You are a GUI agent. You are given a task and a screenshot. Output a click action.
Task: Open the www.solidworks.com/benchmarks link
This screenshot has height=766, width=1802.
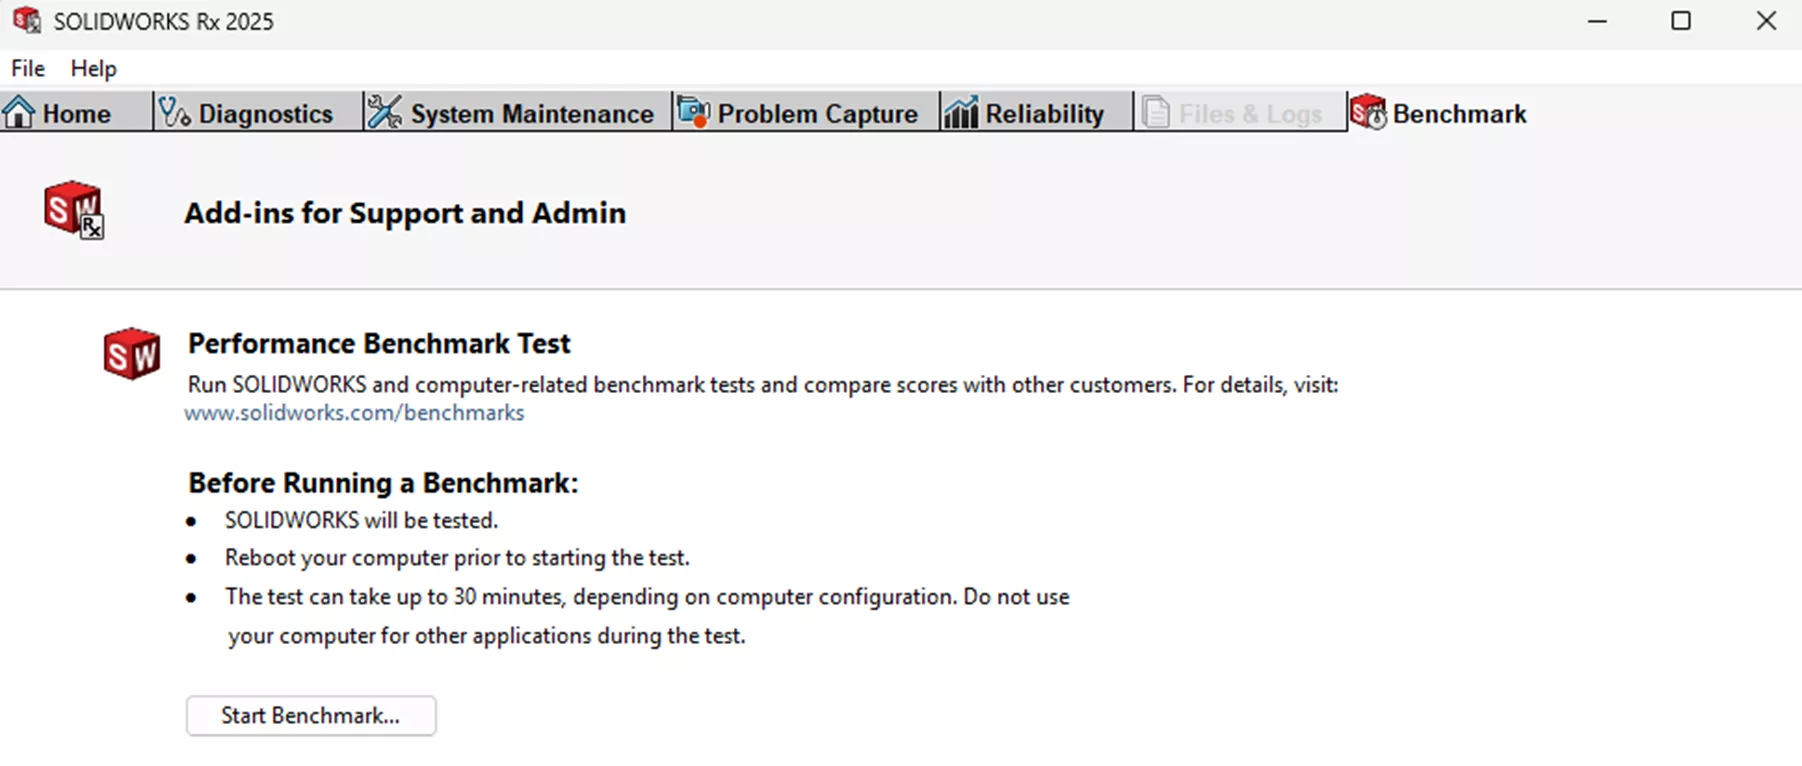pos(354,413)
